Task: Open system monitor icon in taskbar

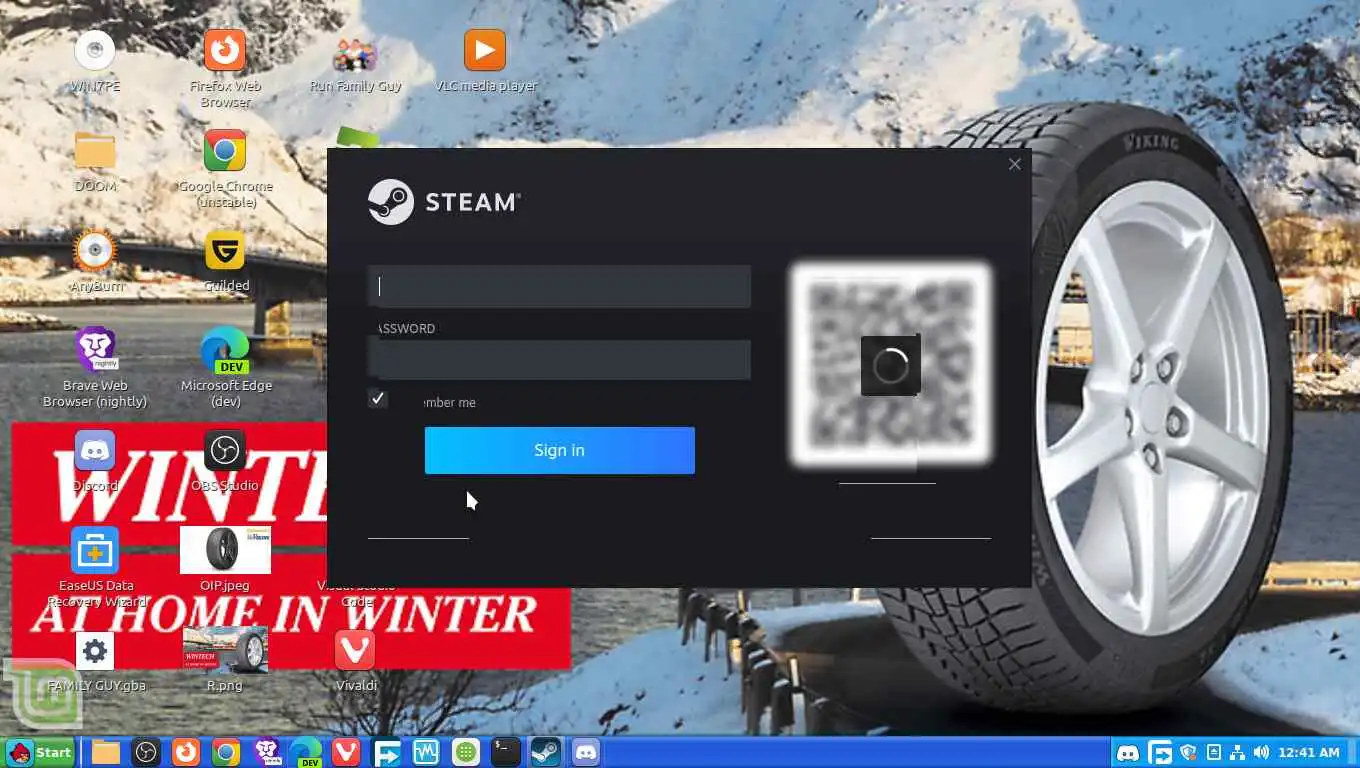Action: point(426,752)
